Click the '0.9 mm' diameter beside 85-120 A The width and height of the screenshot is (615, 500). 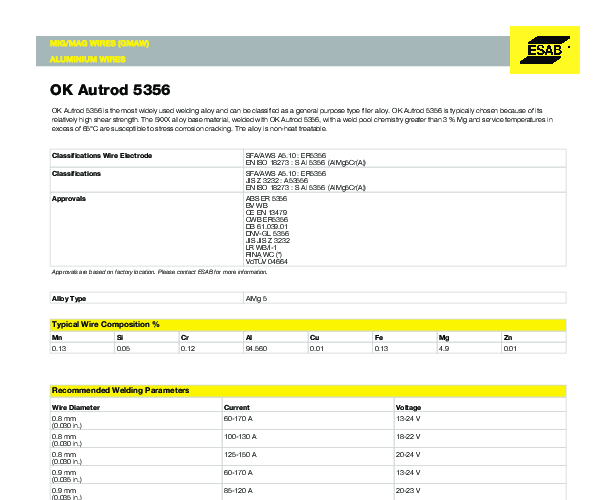coord(64,491)
